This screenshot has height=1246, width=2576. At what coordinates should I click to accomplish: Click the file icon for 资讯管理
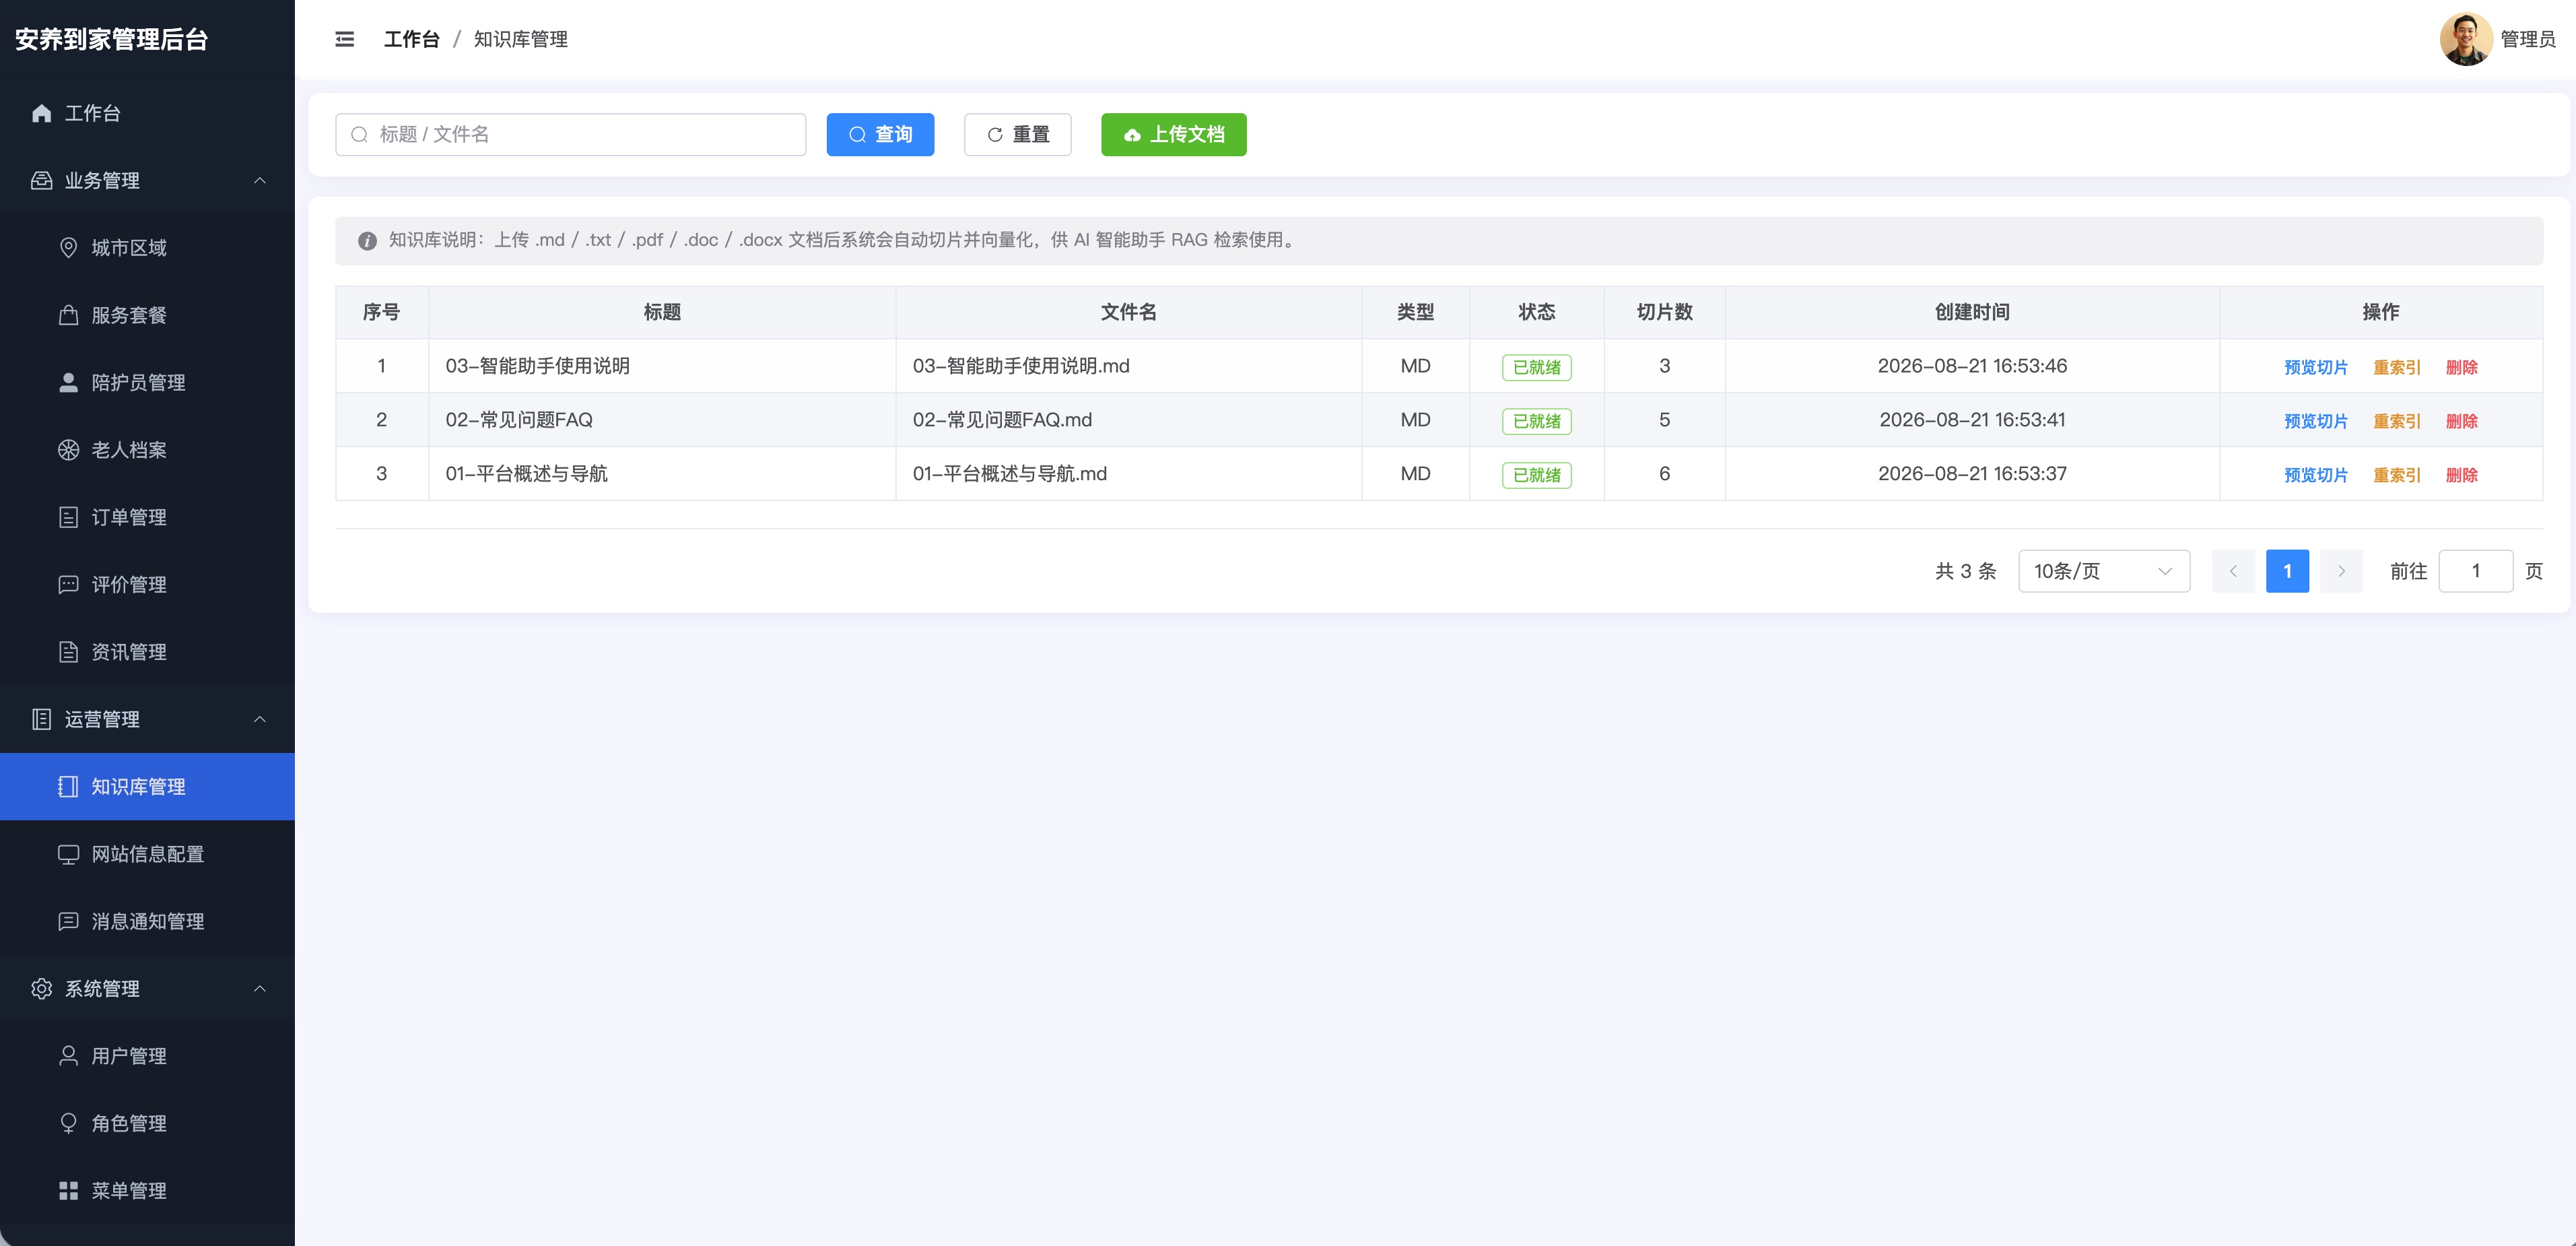point(68,652)
